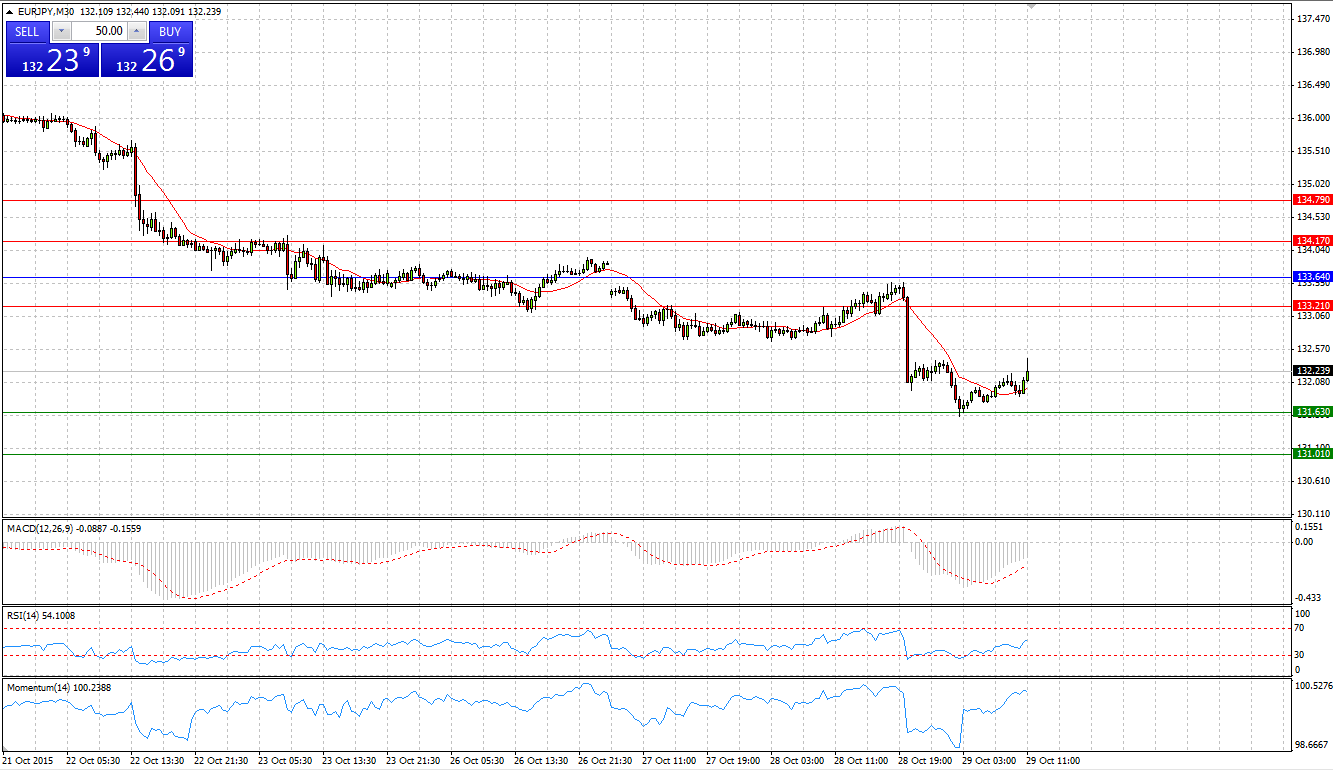This screenshot has height=771, width=1333.
Task: Click the 21 Oct 2015 date label
Action: [x=27, y=761]
